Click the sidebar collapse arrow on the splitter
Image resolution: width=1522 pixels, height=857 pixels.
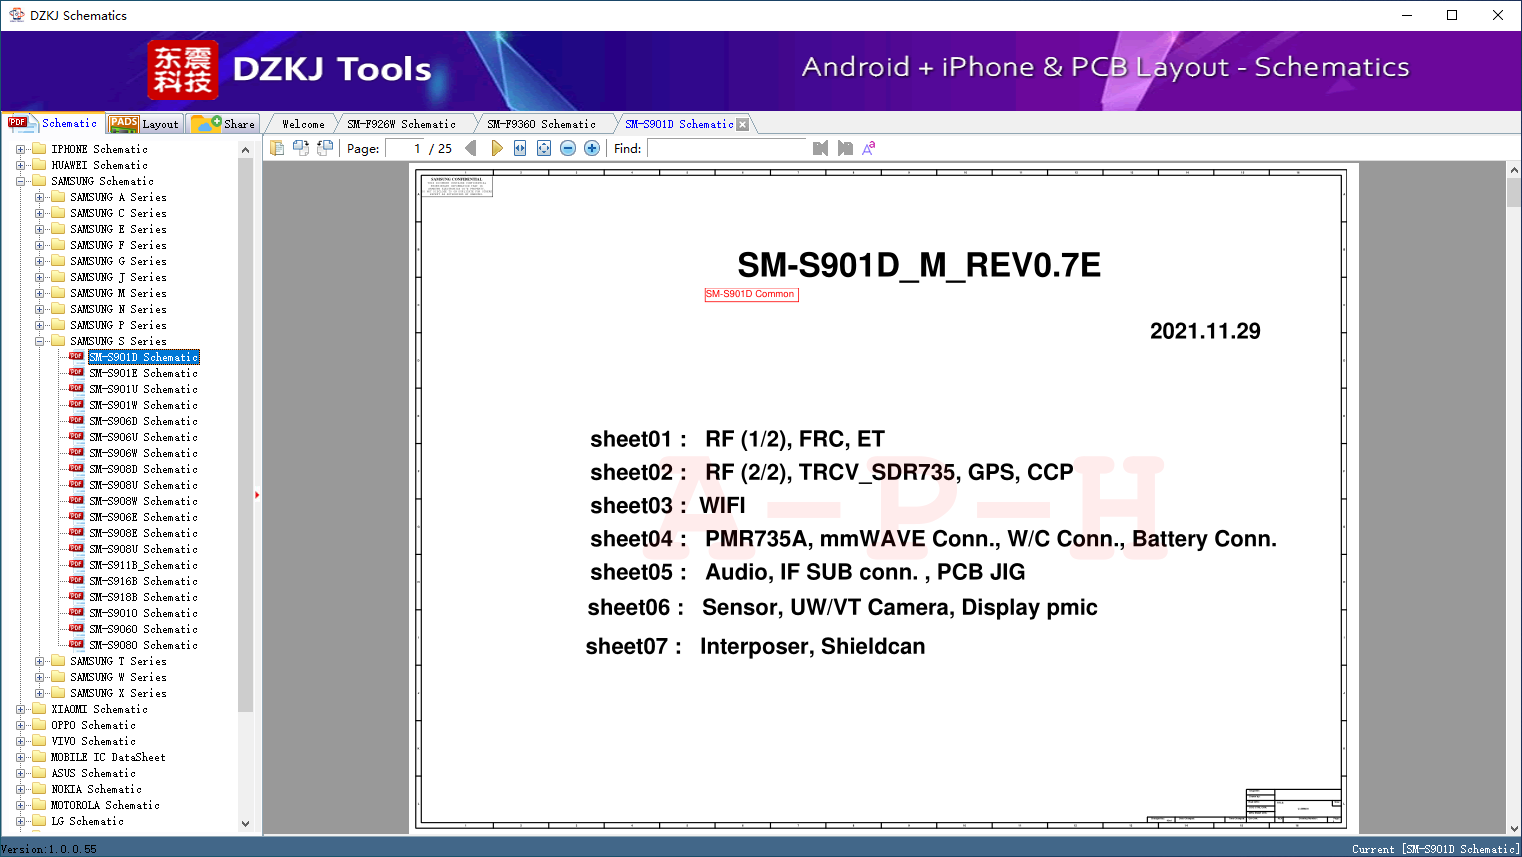coord(257,495)
